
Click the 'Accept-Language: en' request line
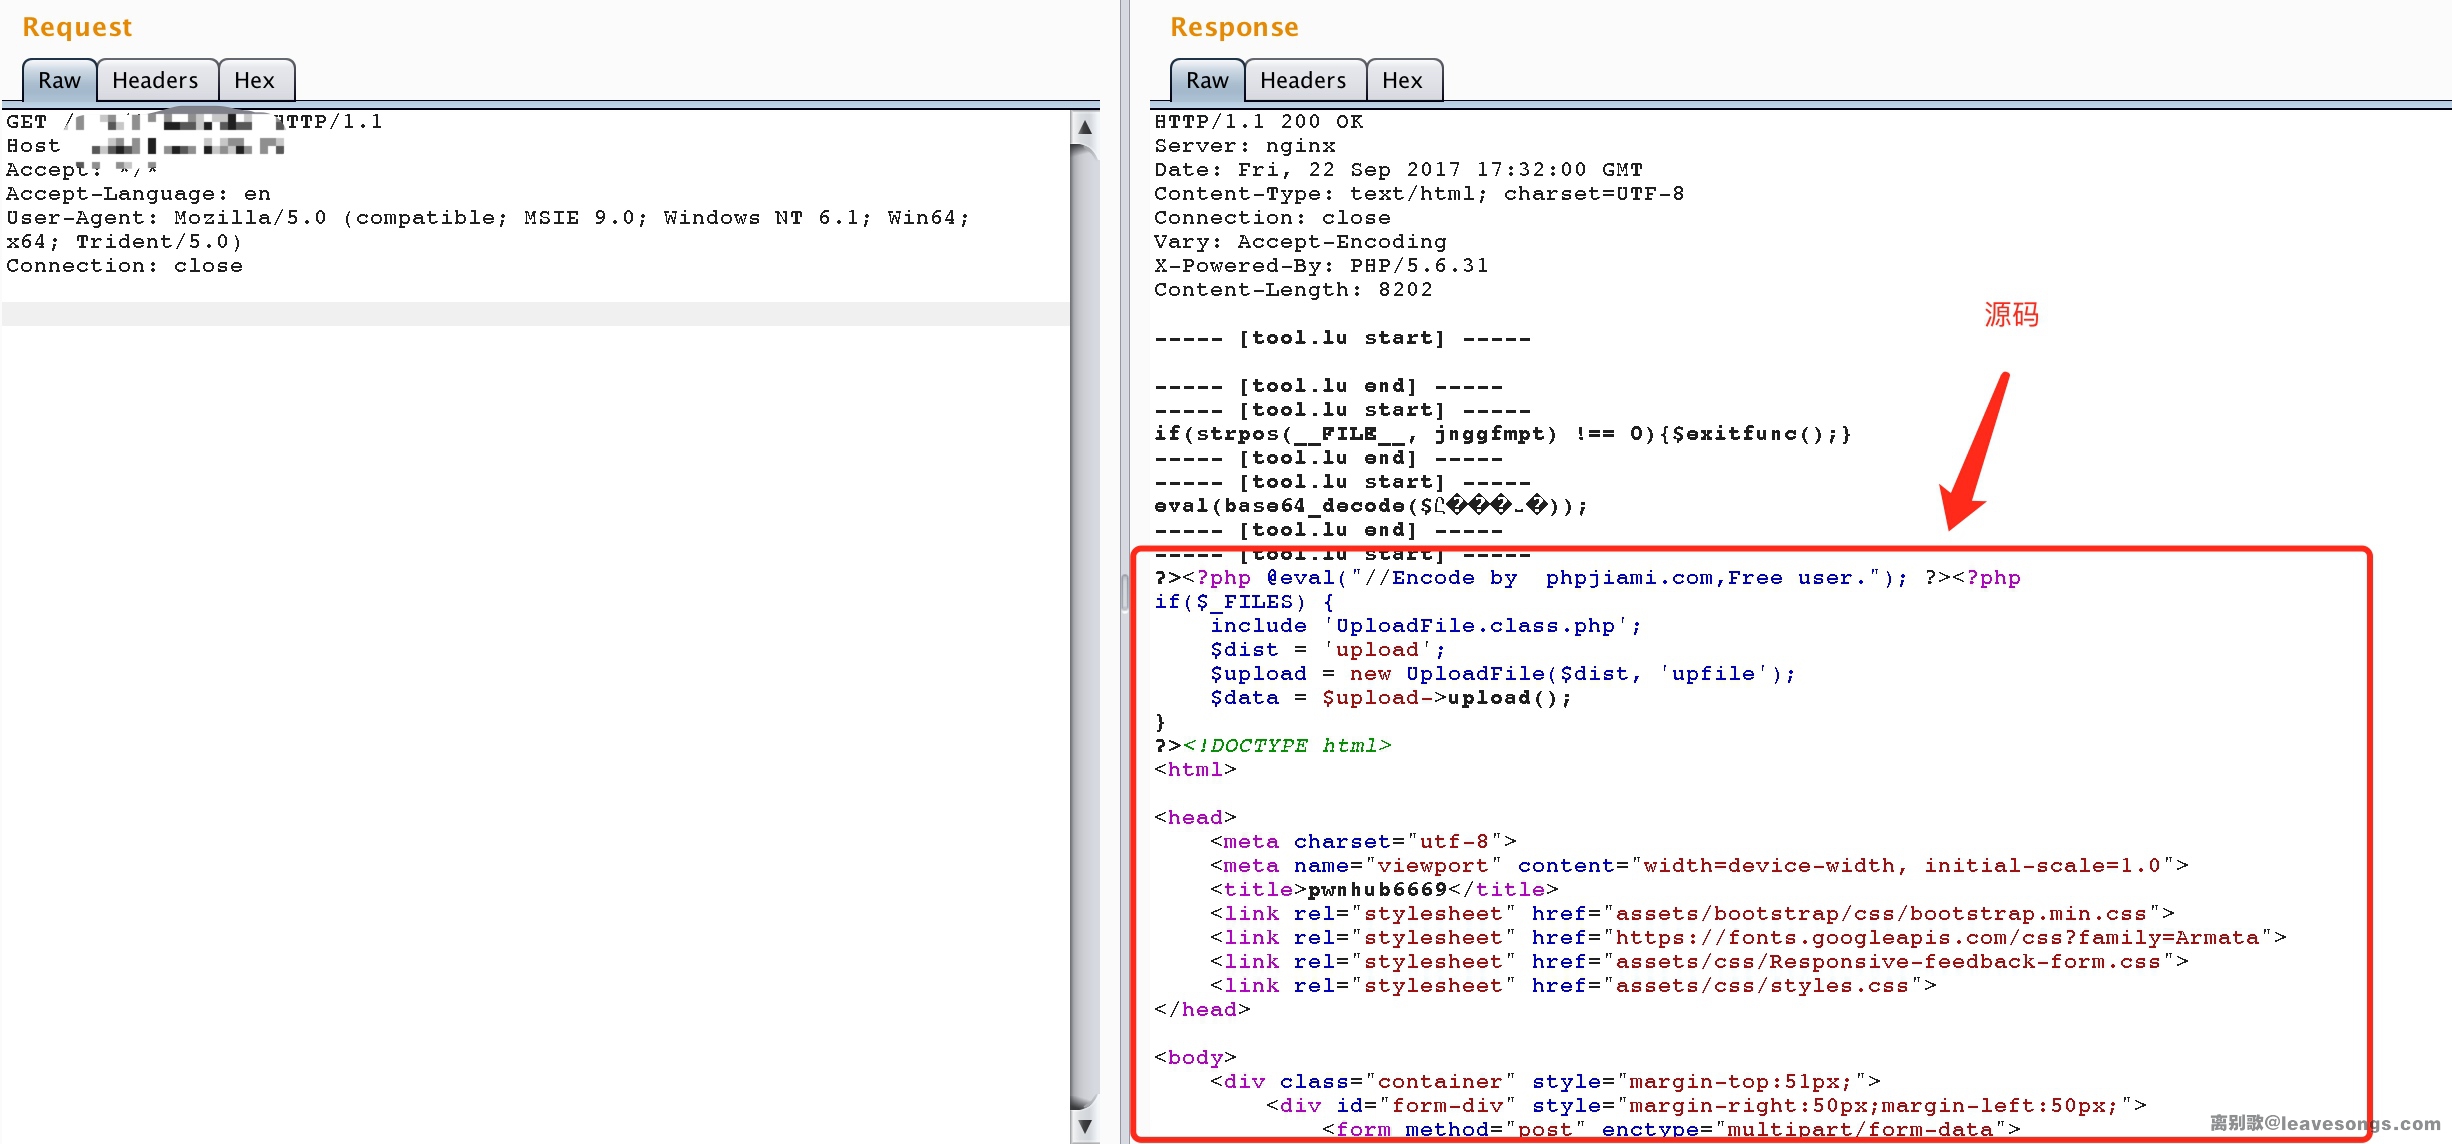click(138, 194)
